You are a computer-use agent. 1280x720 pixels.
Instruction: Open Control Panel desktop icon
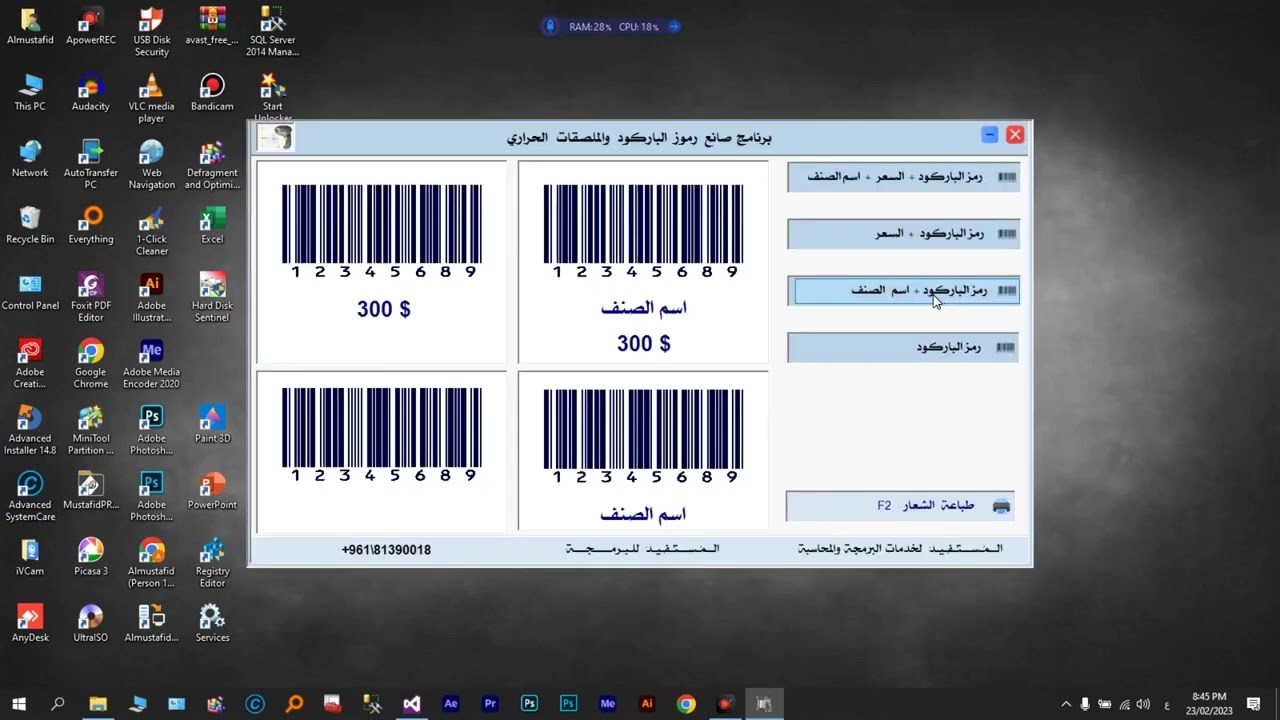point(30,292)
